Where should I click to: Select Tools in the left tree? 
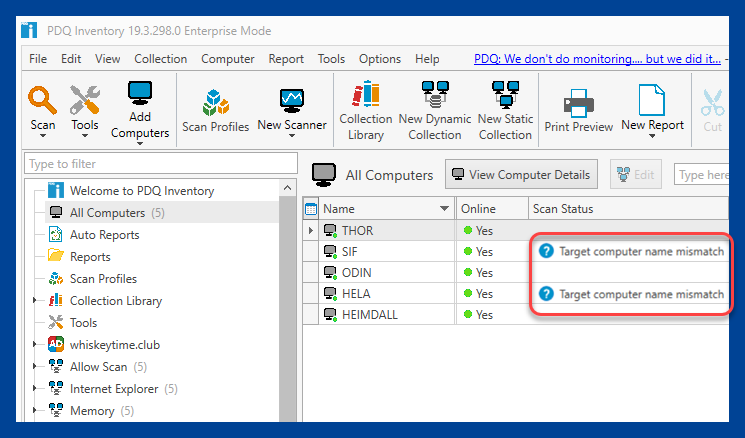coord(83,323)
